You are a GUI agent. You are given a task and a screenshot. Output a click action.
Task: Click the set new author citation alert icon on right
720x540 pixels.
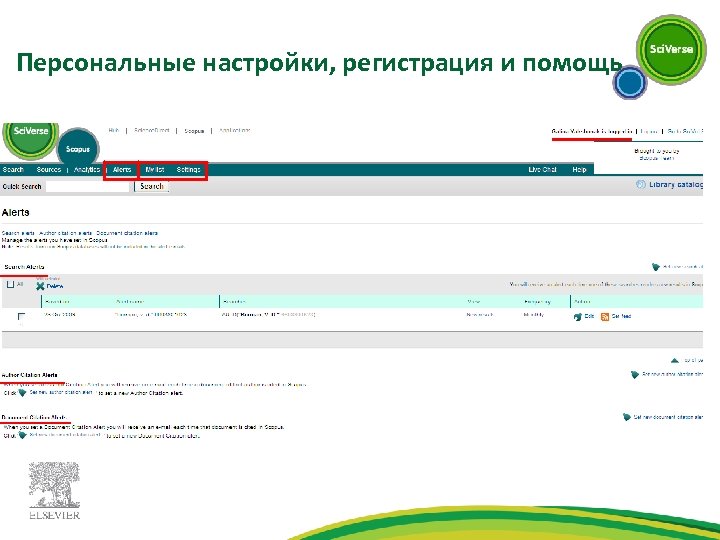(x=635, y=375)
